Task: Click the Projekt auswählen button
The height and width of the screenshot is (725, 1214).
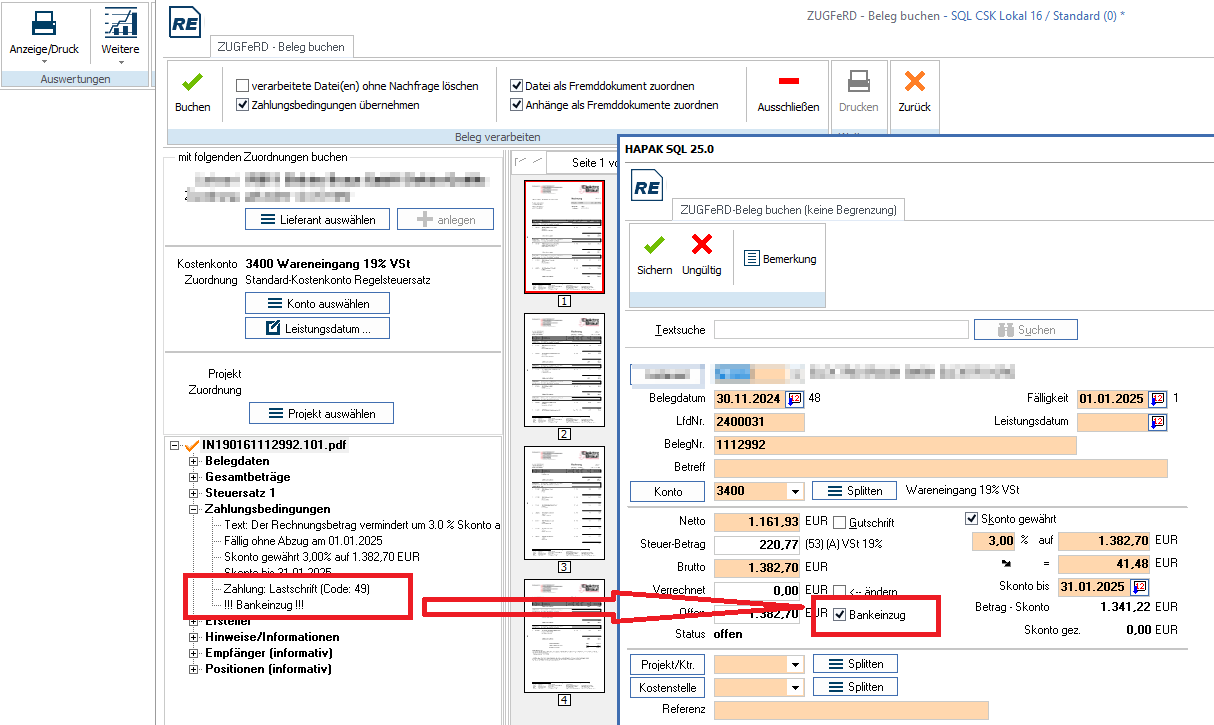Action: [320, 413]
